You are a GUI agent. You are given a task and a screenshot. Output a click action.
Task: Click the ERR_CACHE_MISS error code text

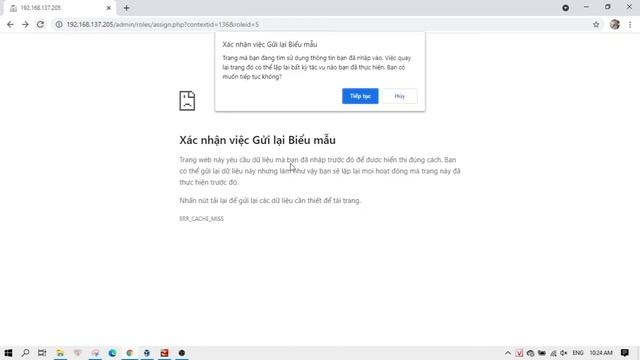[202, 219]
